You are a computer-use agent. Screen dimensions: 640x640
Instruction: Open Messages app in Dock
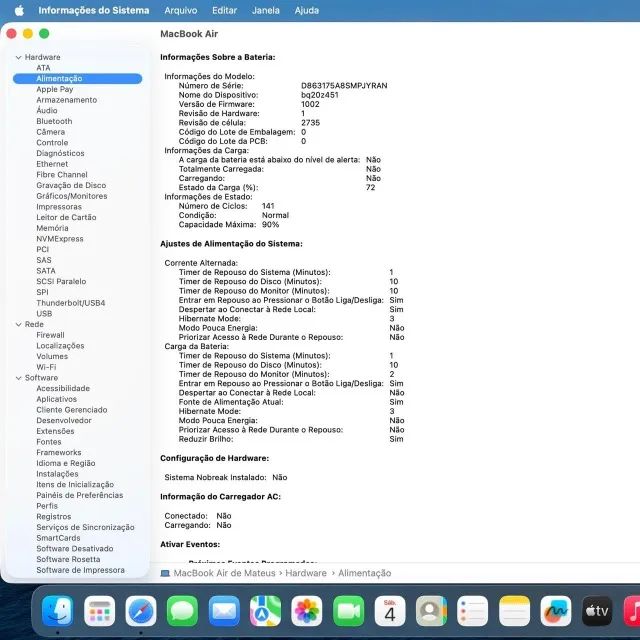pos(182,611)
